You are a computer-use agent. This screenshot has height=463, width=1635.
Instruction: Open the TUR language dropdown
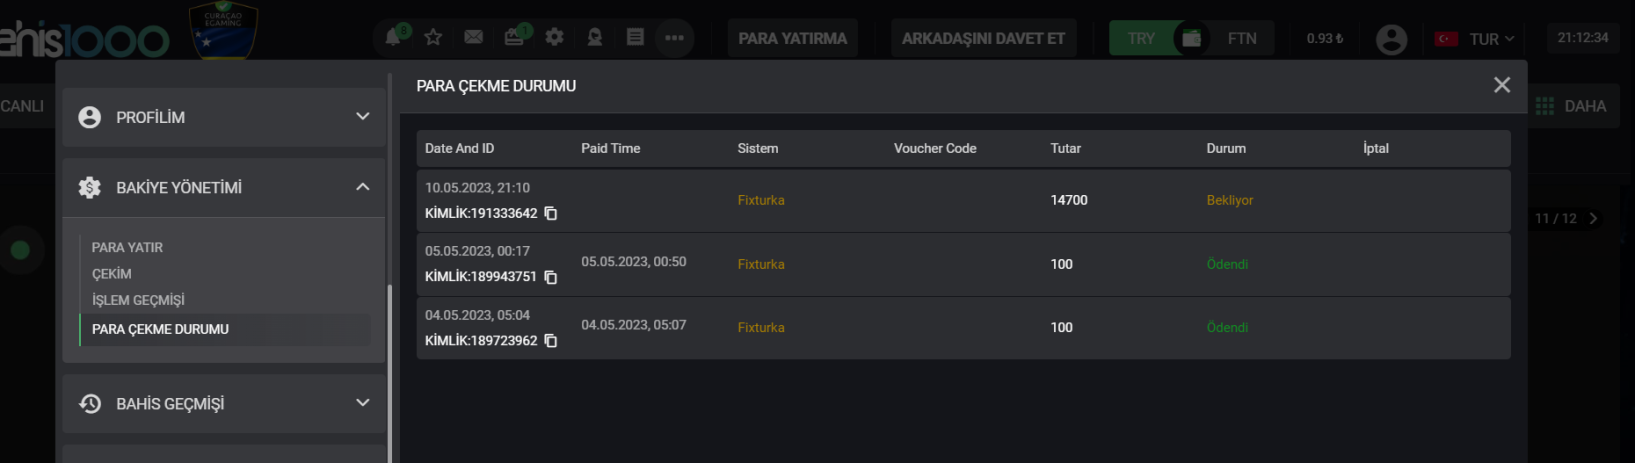(1475, 38)
